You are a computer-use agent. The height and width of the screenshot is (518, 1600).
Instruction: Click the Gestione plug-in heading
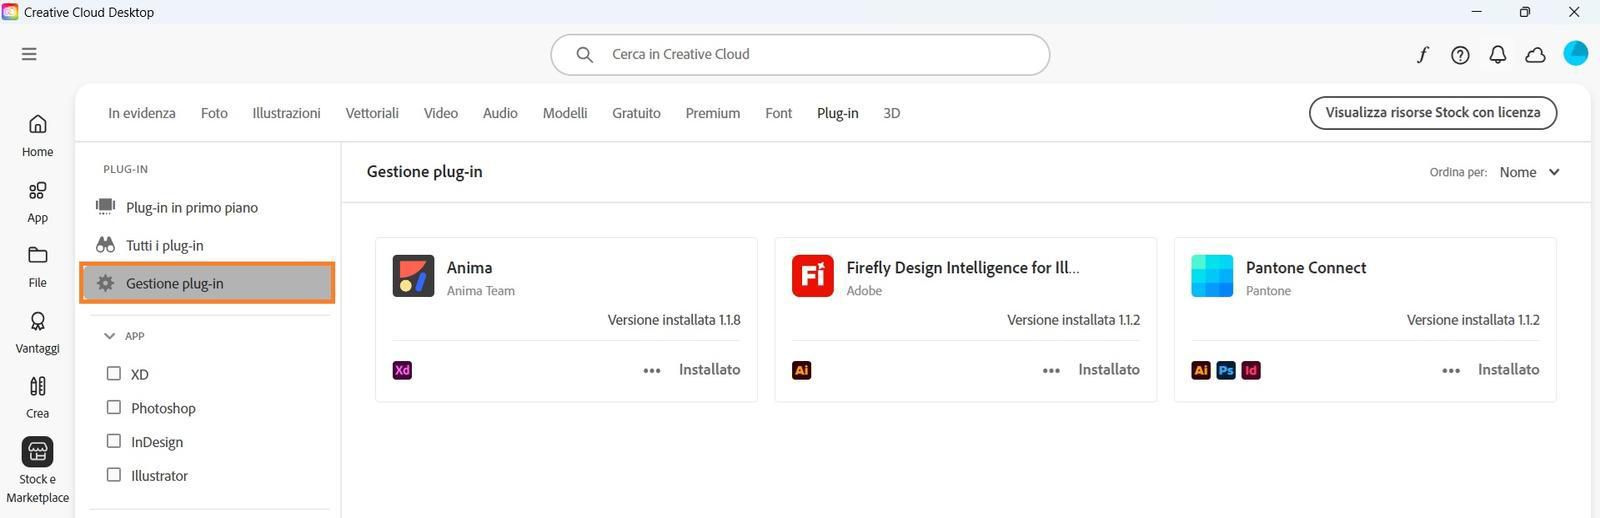[x=425, y=172]
